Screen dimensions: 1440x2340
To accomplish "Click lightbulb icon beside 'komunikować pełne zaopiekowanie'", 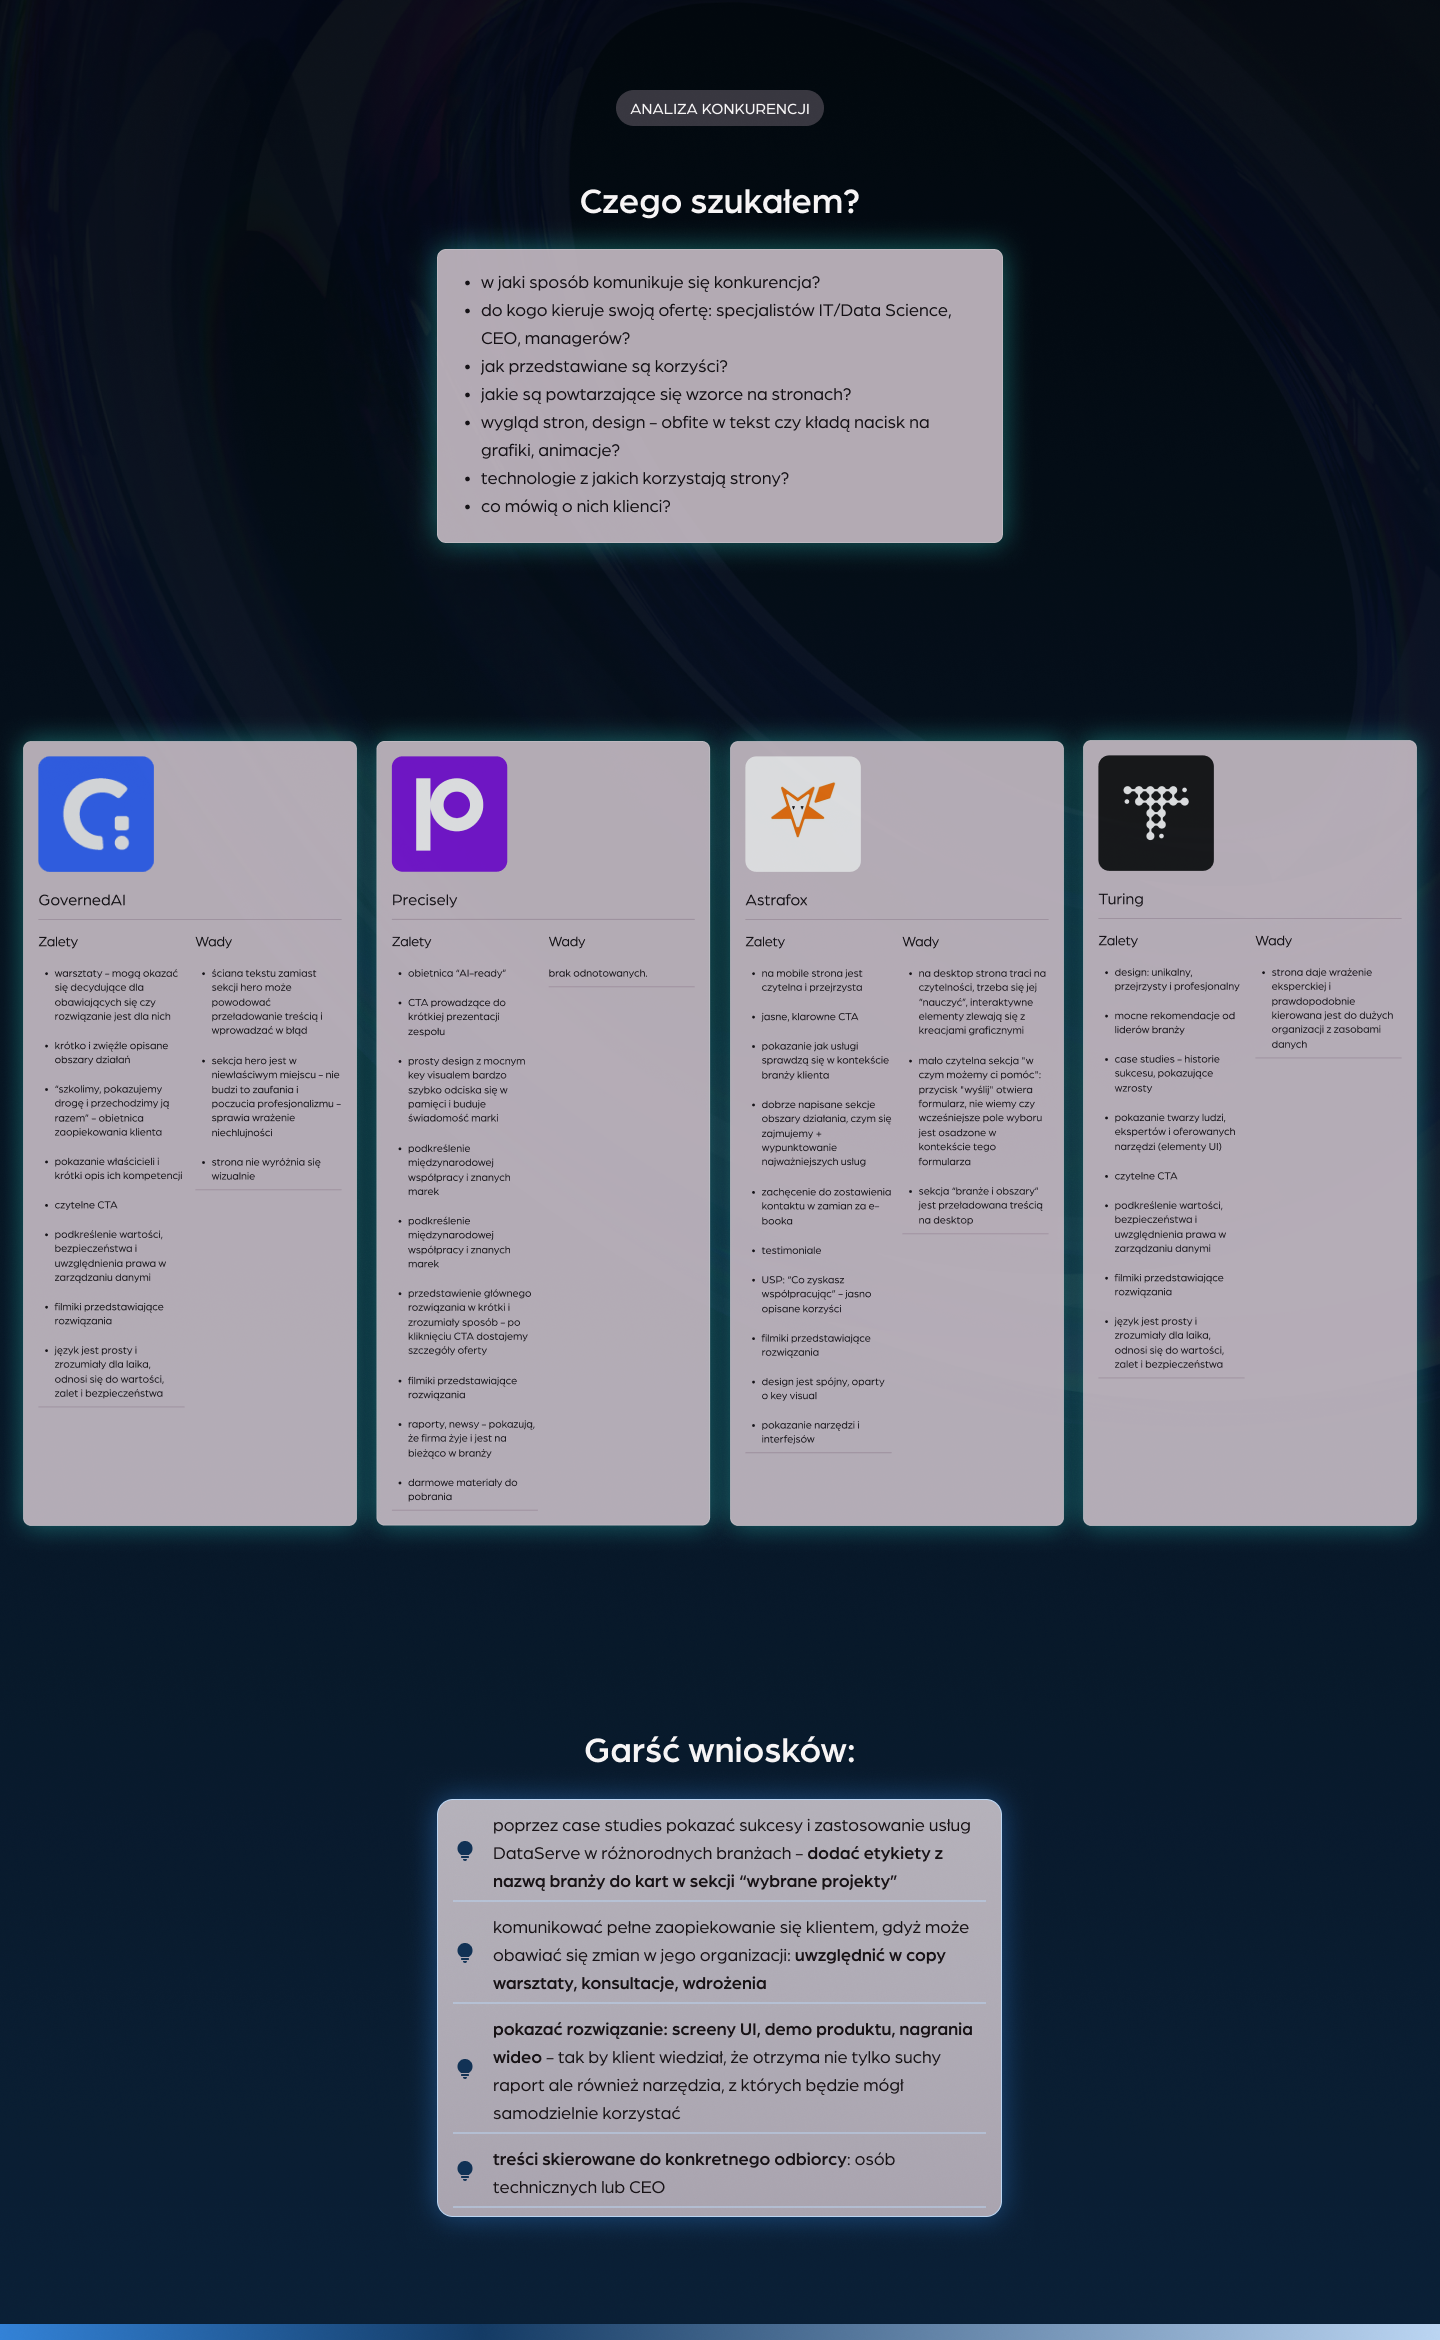I will click(465, 1953).
